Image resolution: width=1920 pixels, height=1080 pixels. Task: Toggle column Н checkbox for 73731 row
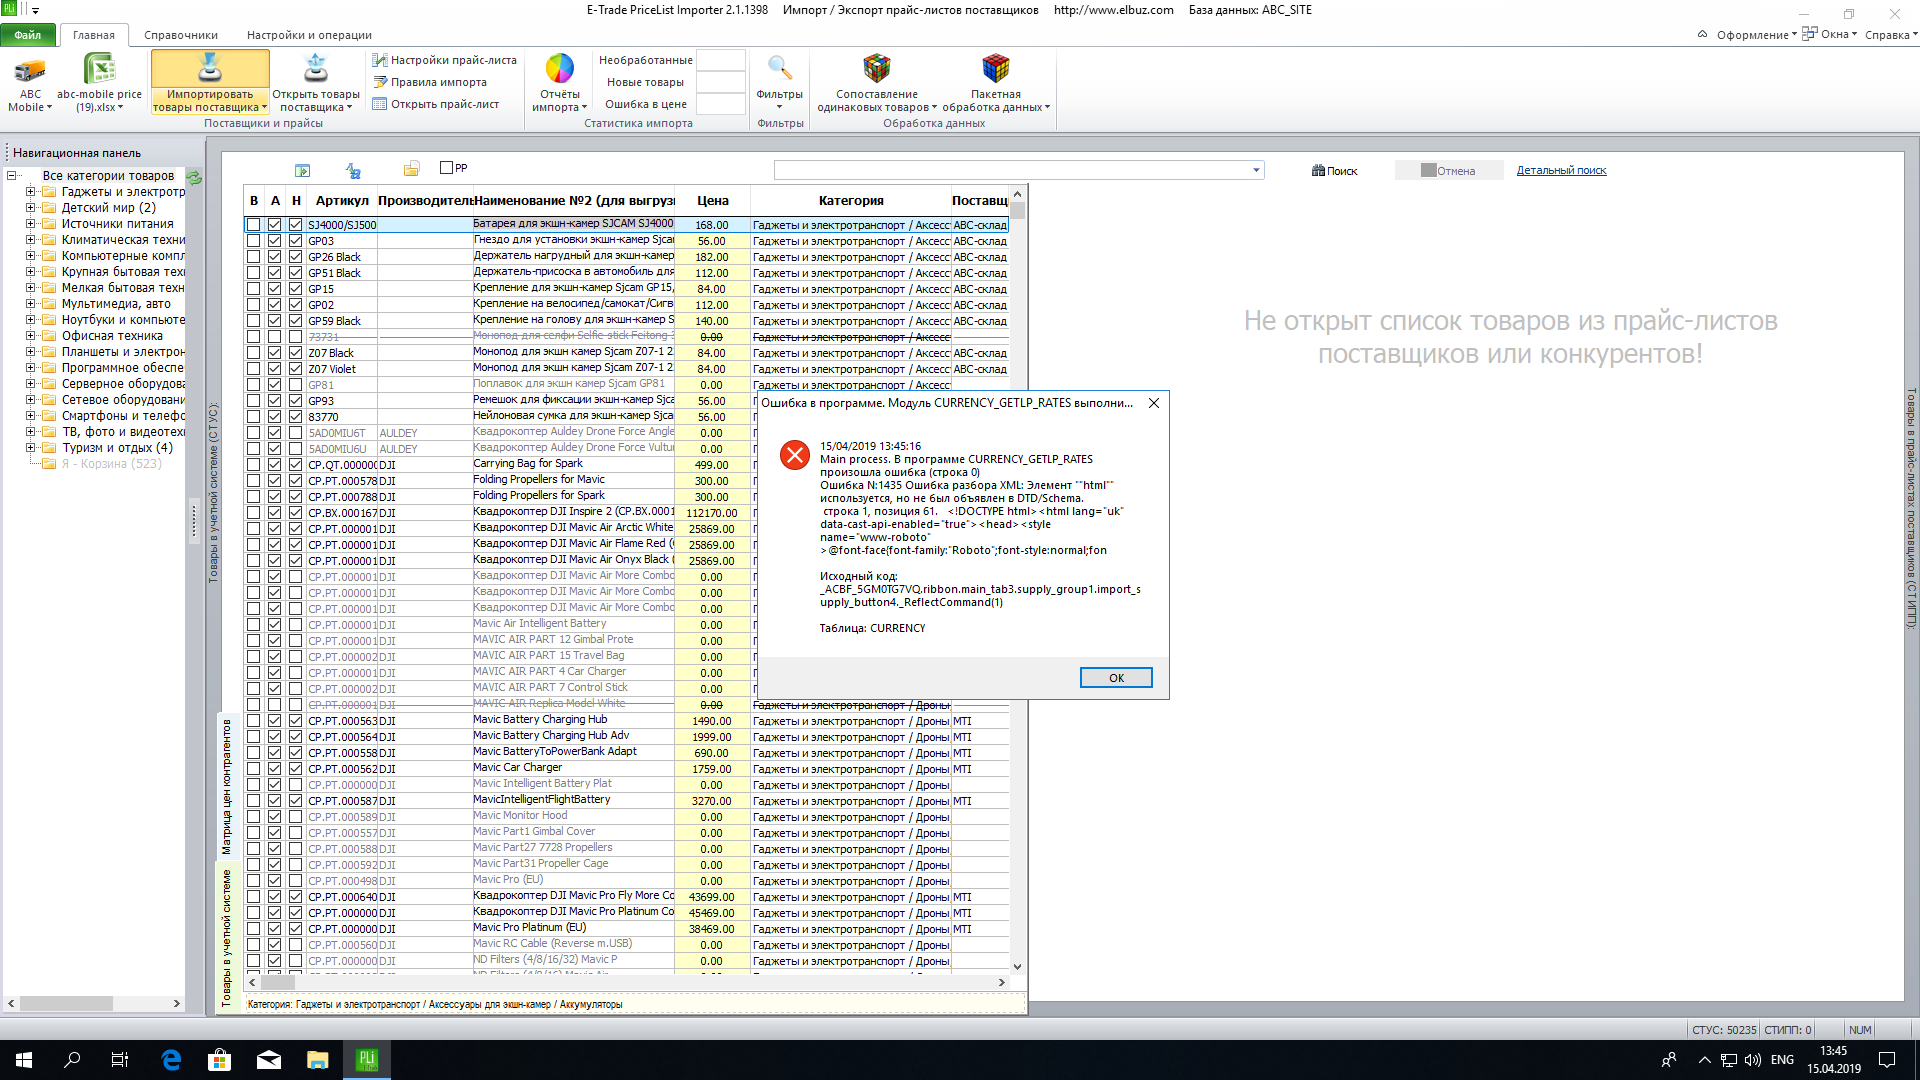click(295, 337)
